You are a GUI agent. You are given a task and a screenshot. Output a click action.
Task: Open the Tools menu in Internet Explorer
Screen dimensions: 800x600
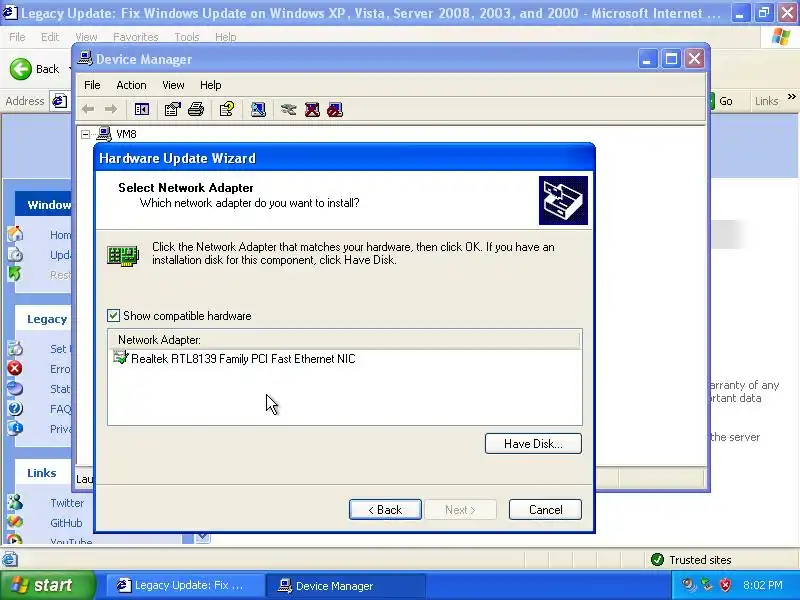[x=186, y=37]
